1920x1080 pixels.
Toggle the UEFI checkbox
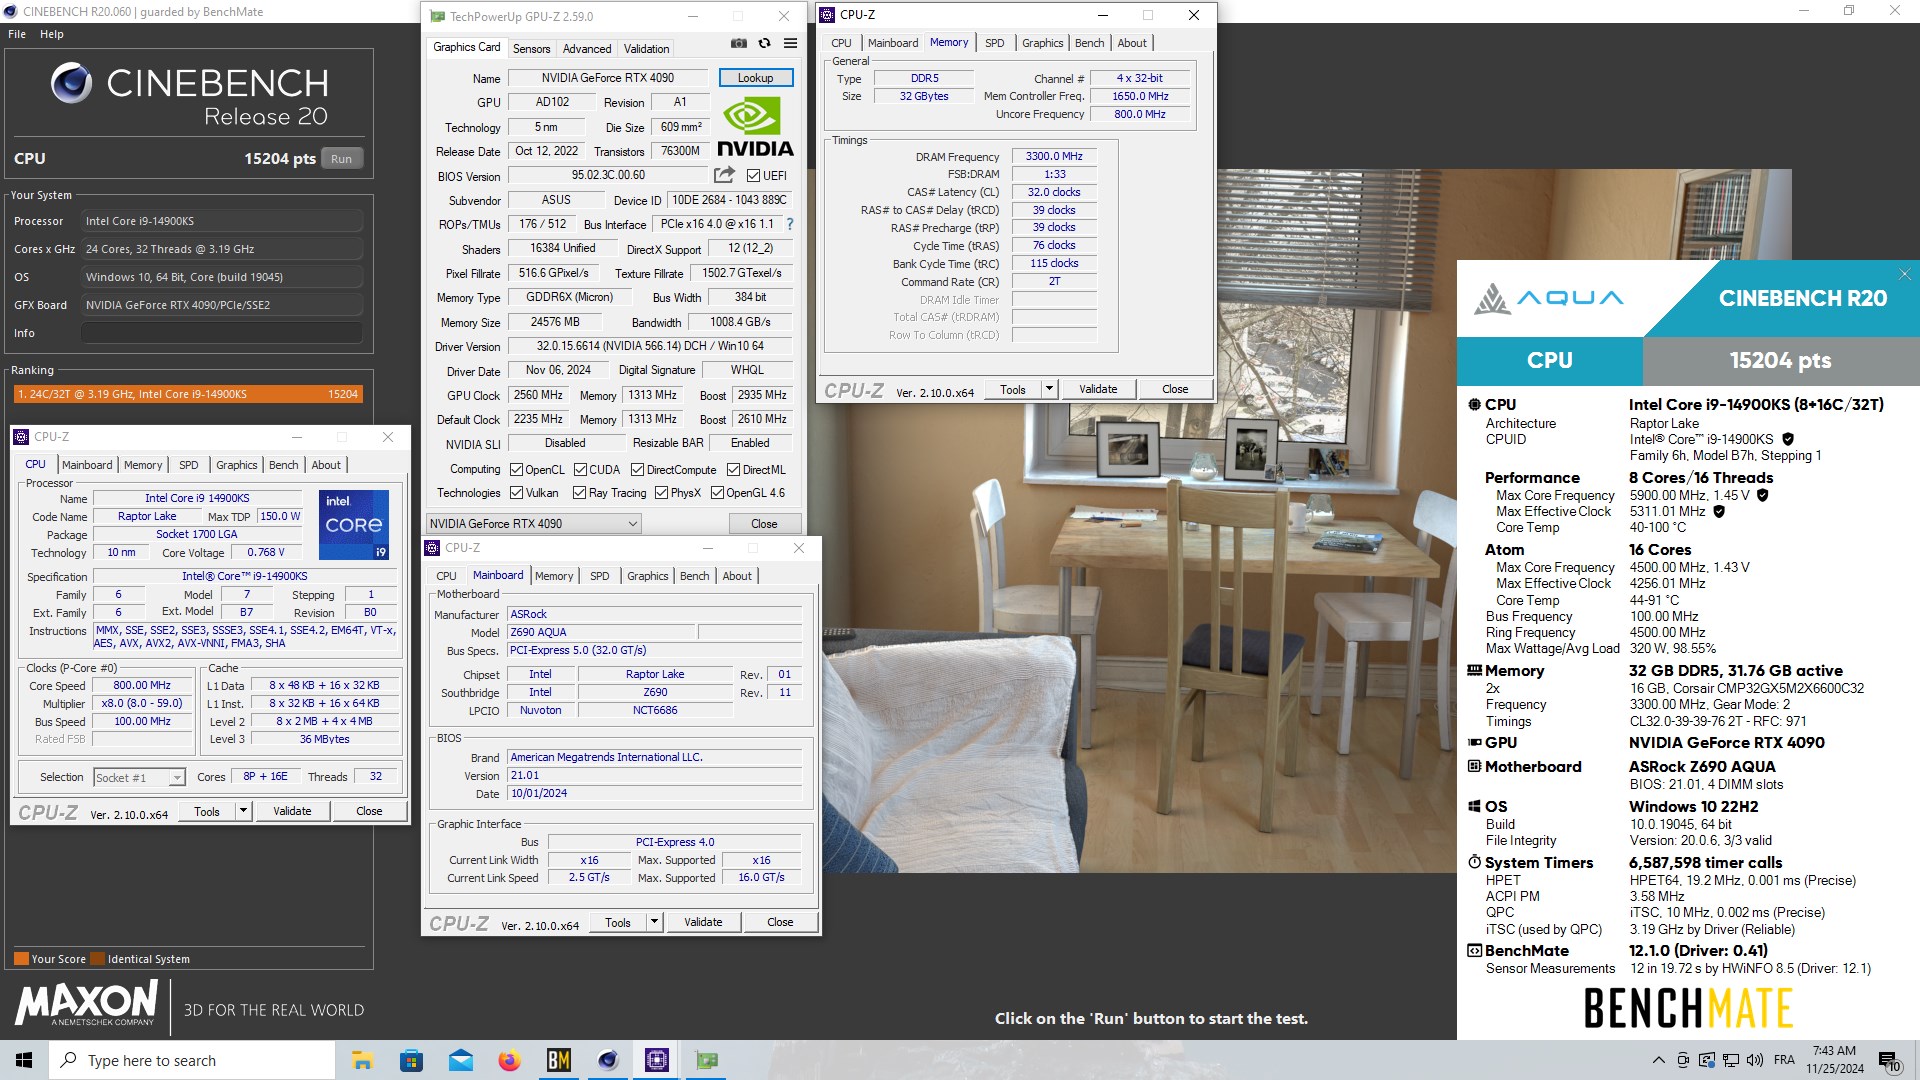pyautogui.click(x=753, y=176)
